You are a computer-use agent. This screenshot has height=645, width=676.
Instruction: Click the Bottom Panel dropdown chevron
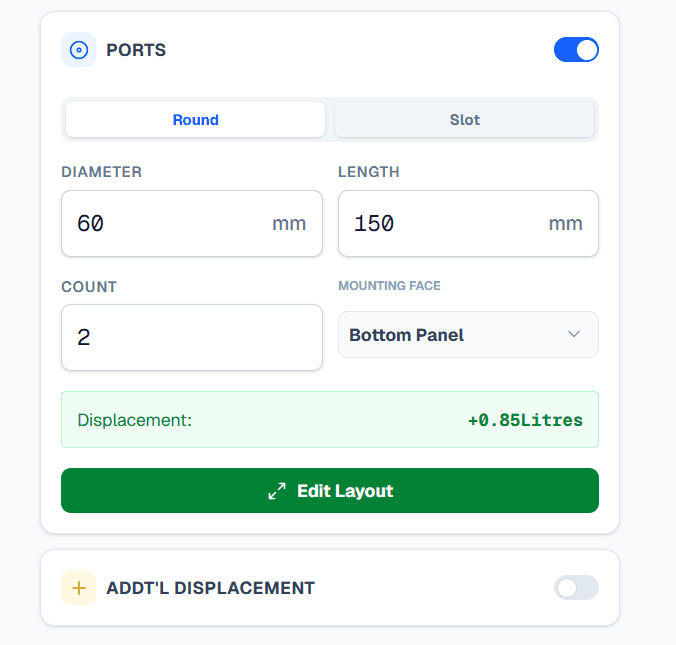574,334
